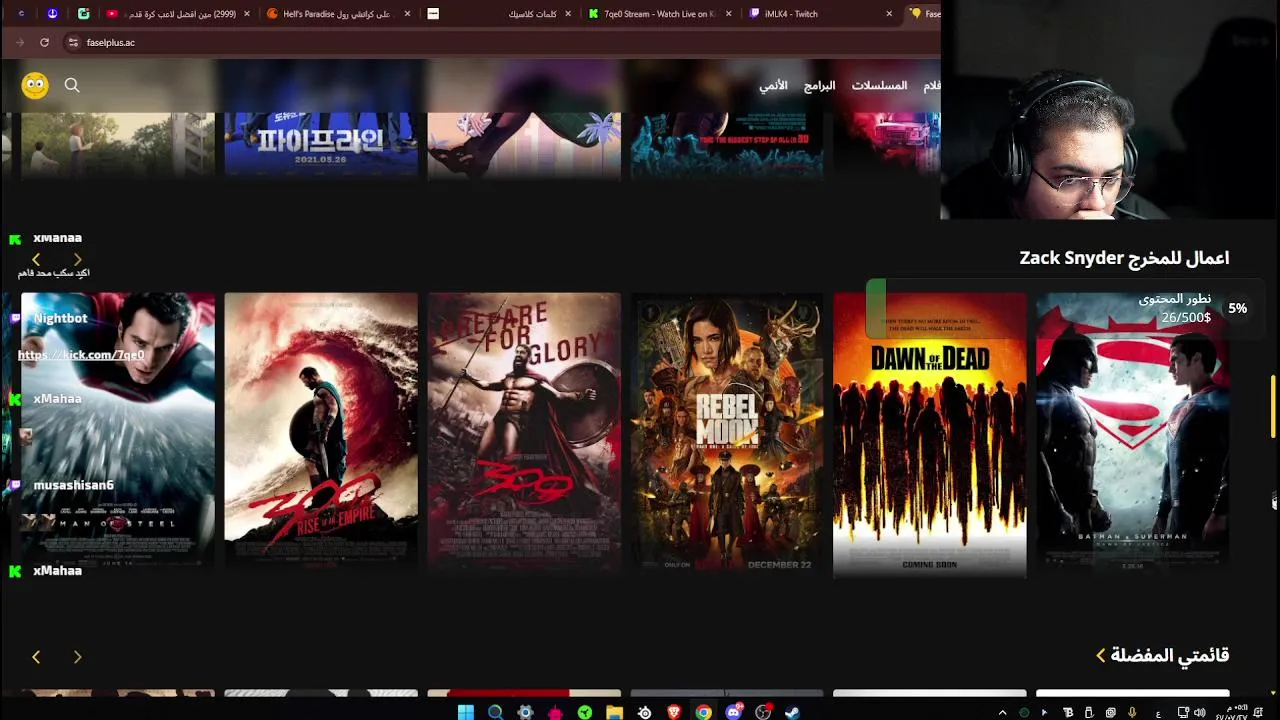Click the microphone icon in system tray
Screen dimensions: 1280x720
(1132, 713)
